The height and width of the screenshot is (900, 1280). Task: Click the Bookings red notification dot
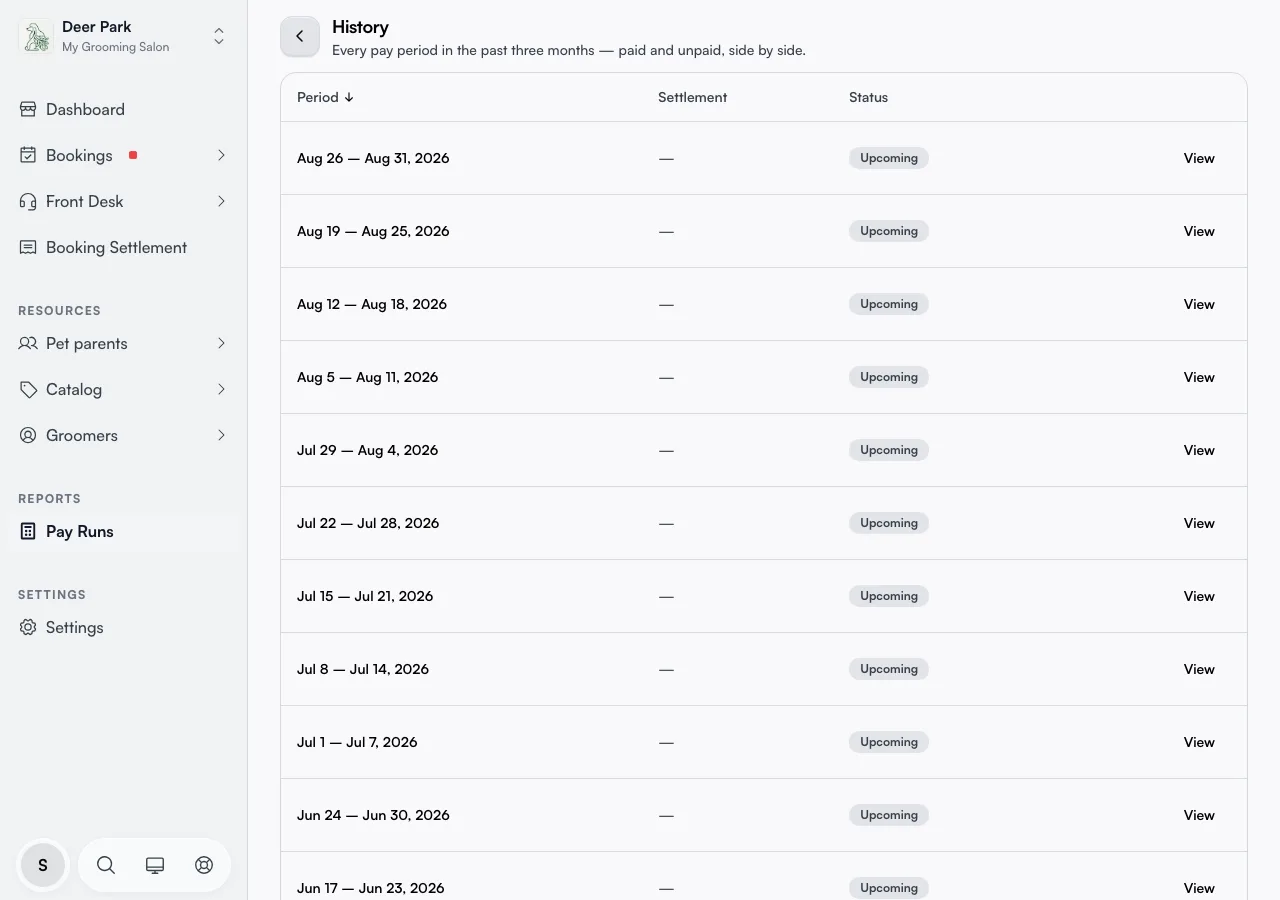(x=133, y=155)
